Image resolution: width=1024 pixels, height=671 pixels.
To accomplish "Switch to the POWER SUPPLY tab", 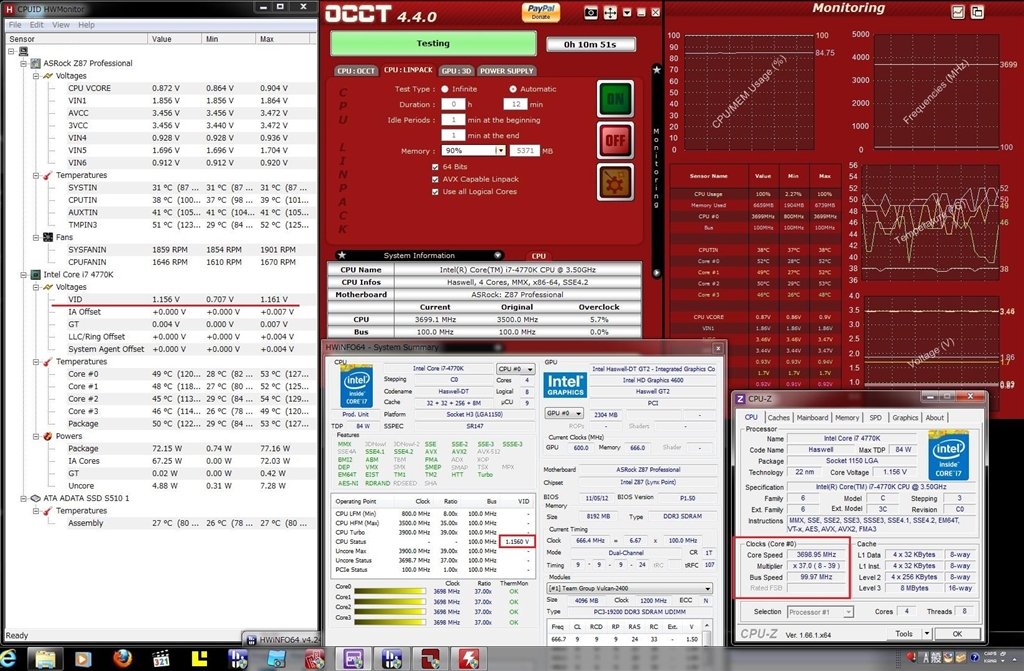I will [507, 71].
